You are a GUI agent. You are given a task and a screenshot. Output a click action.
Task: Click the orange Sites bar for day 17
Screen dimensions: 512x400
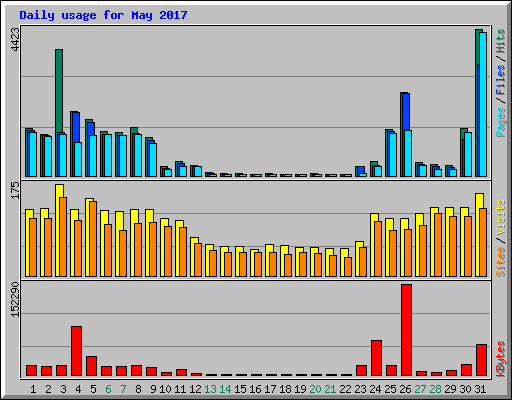(273, 264)
